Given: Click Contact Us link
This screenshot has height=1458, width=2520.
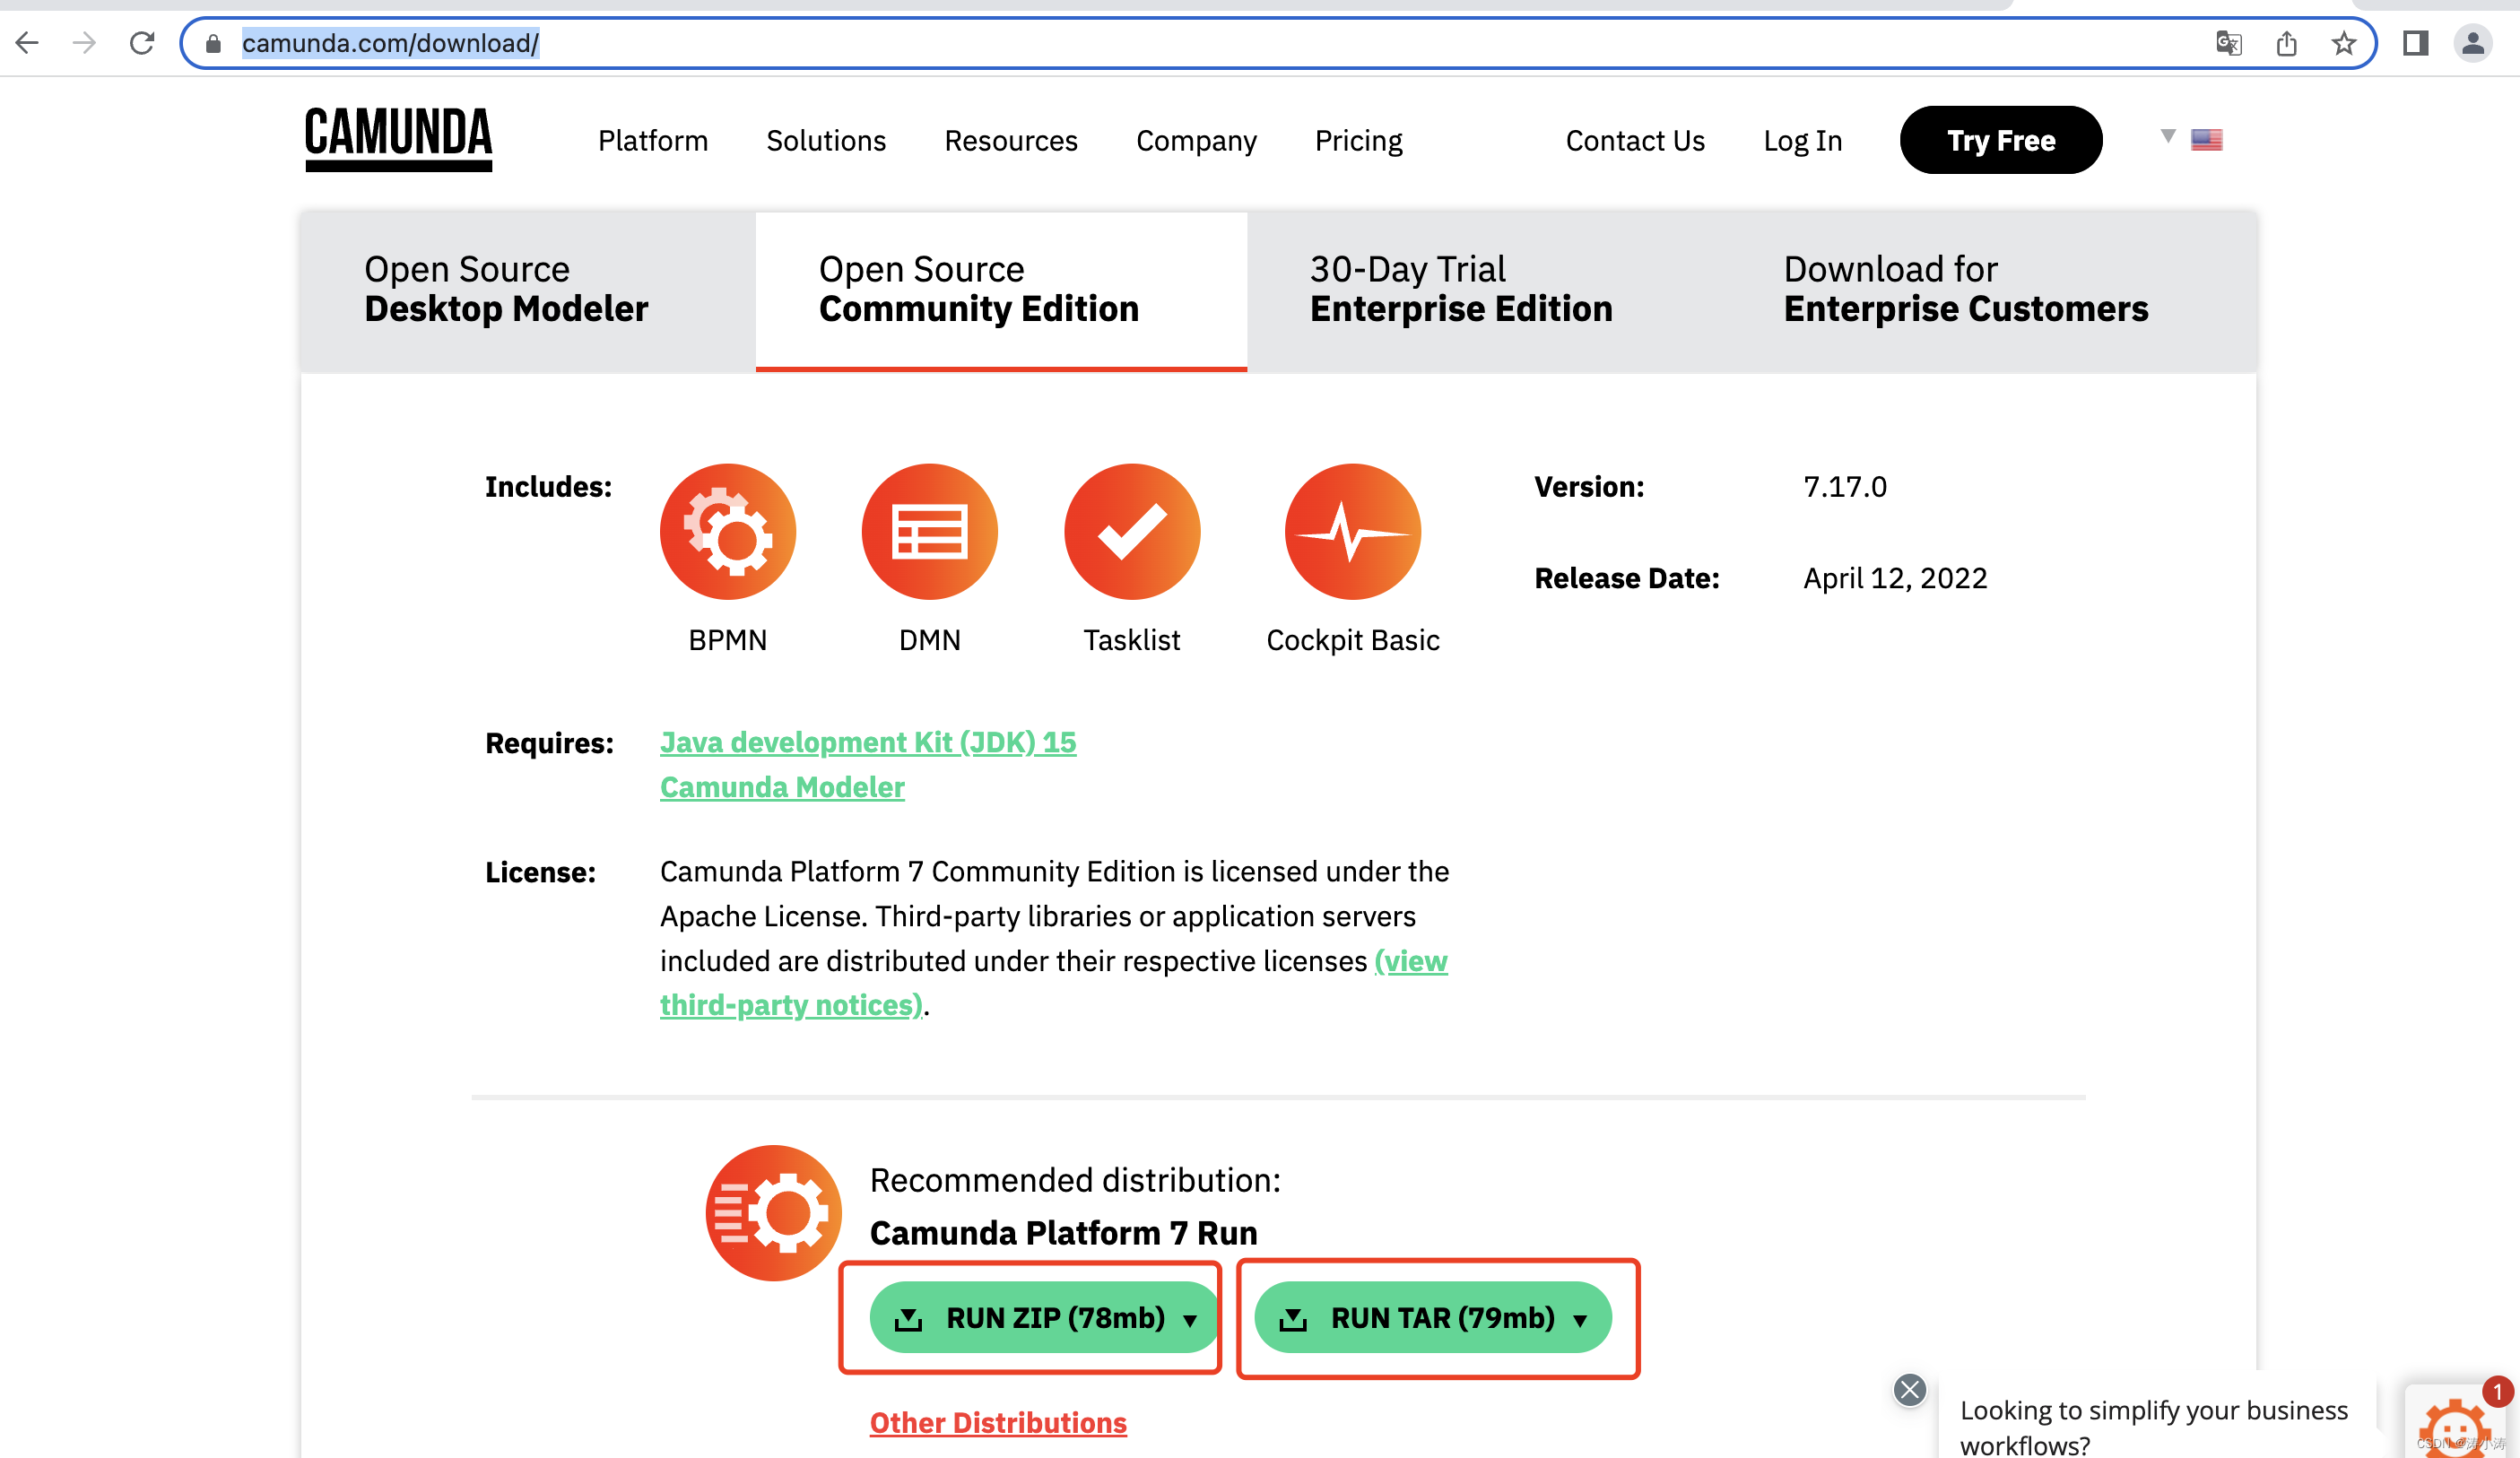Looking at the screenshot, I should pyautogui.click(x=1635, y=141).
